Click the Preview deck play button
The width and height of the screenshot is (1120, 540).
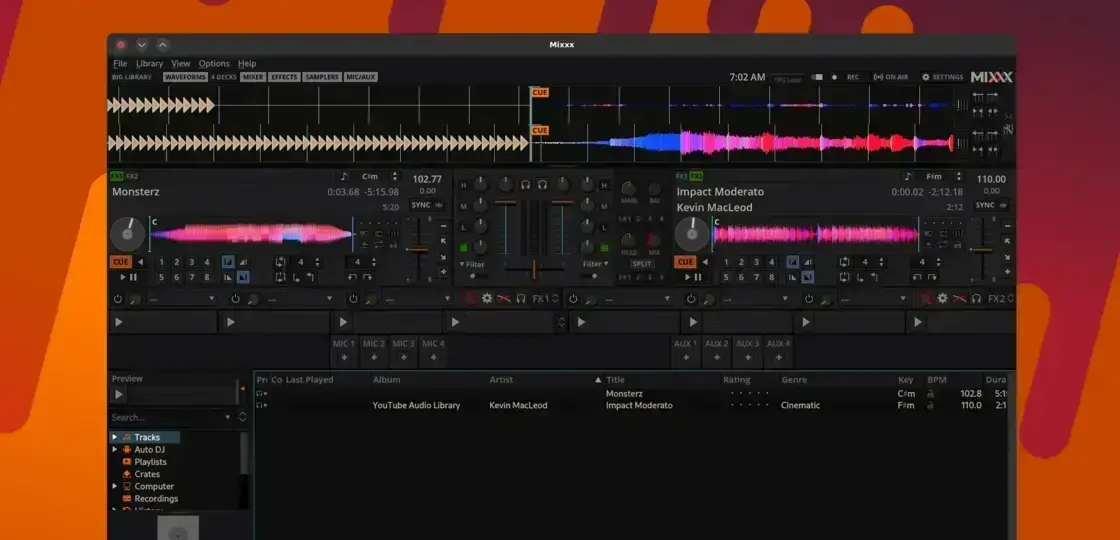click(119, 394)
